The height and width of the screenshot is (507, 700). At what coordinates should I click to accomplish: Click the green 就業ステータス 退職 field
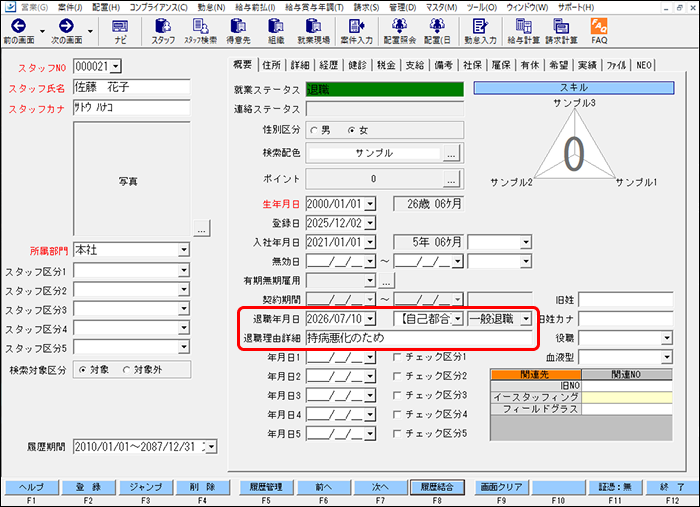click(384, 90)
